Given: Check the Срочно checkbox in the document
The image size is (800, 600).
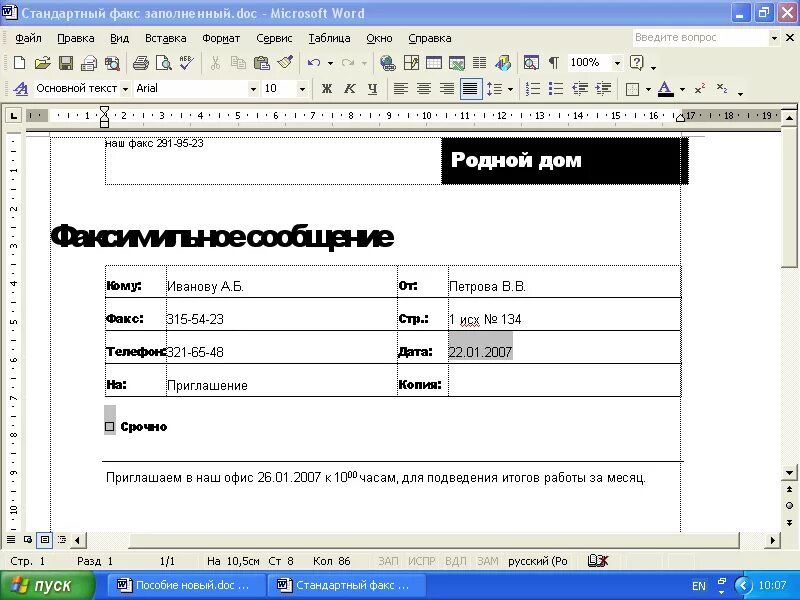Looking at the screenshot, I should coord(110,427).
